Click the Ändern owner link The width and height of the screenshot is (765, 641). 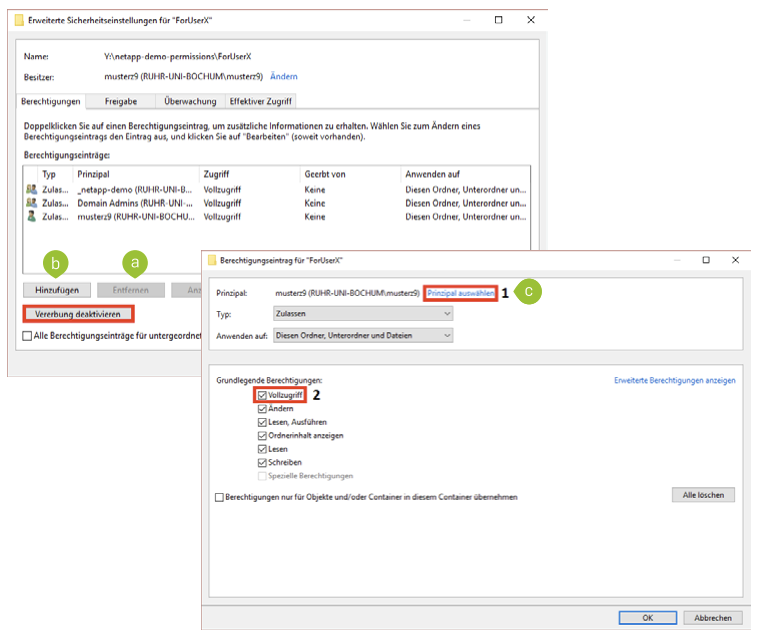pos(283,76)
